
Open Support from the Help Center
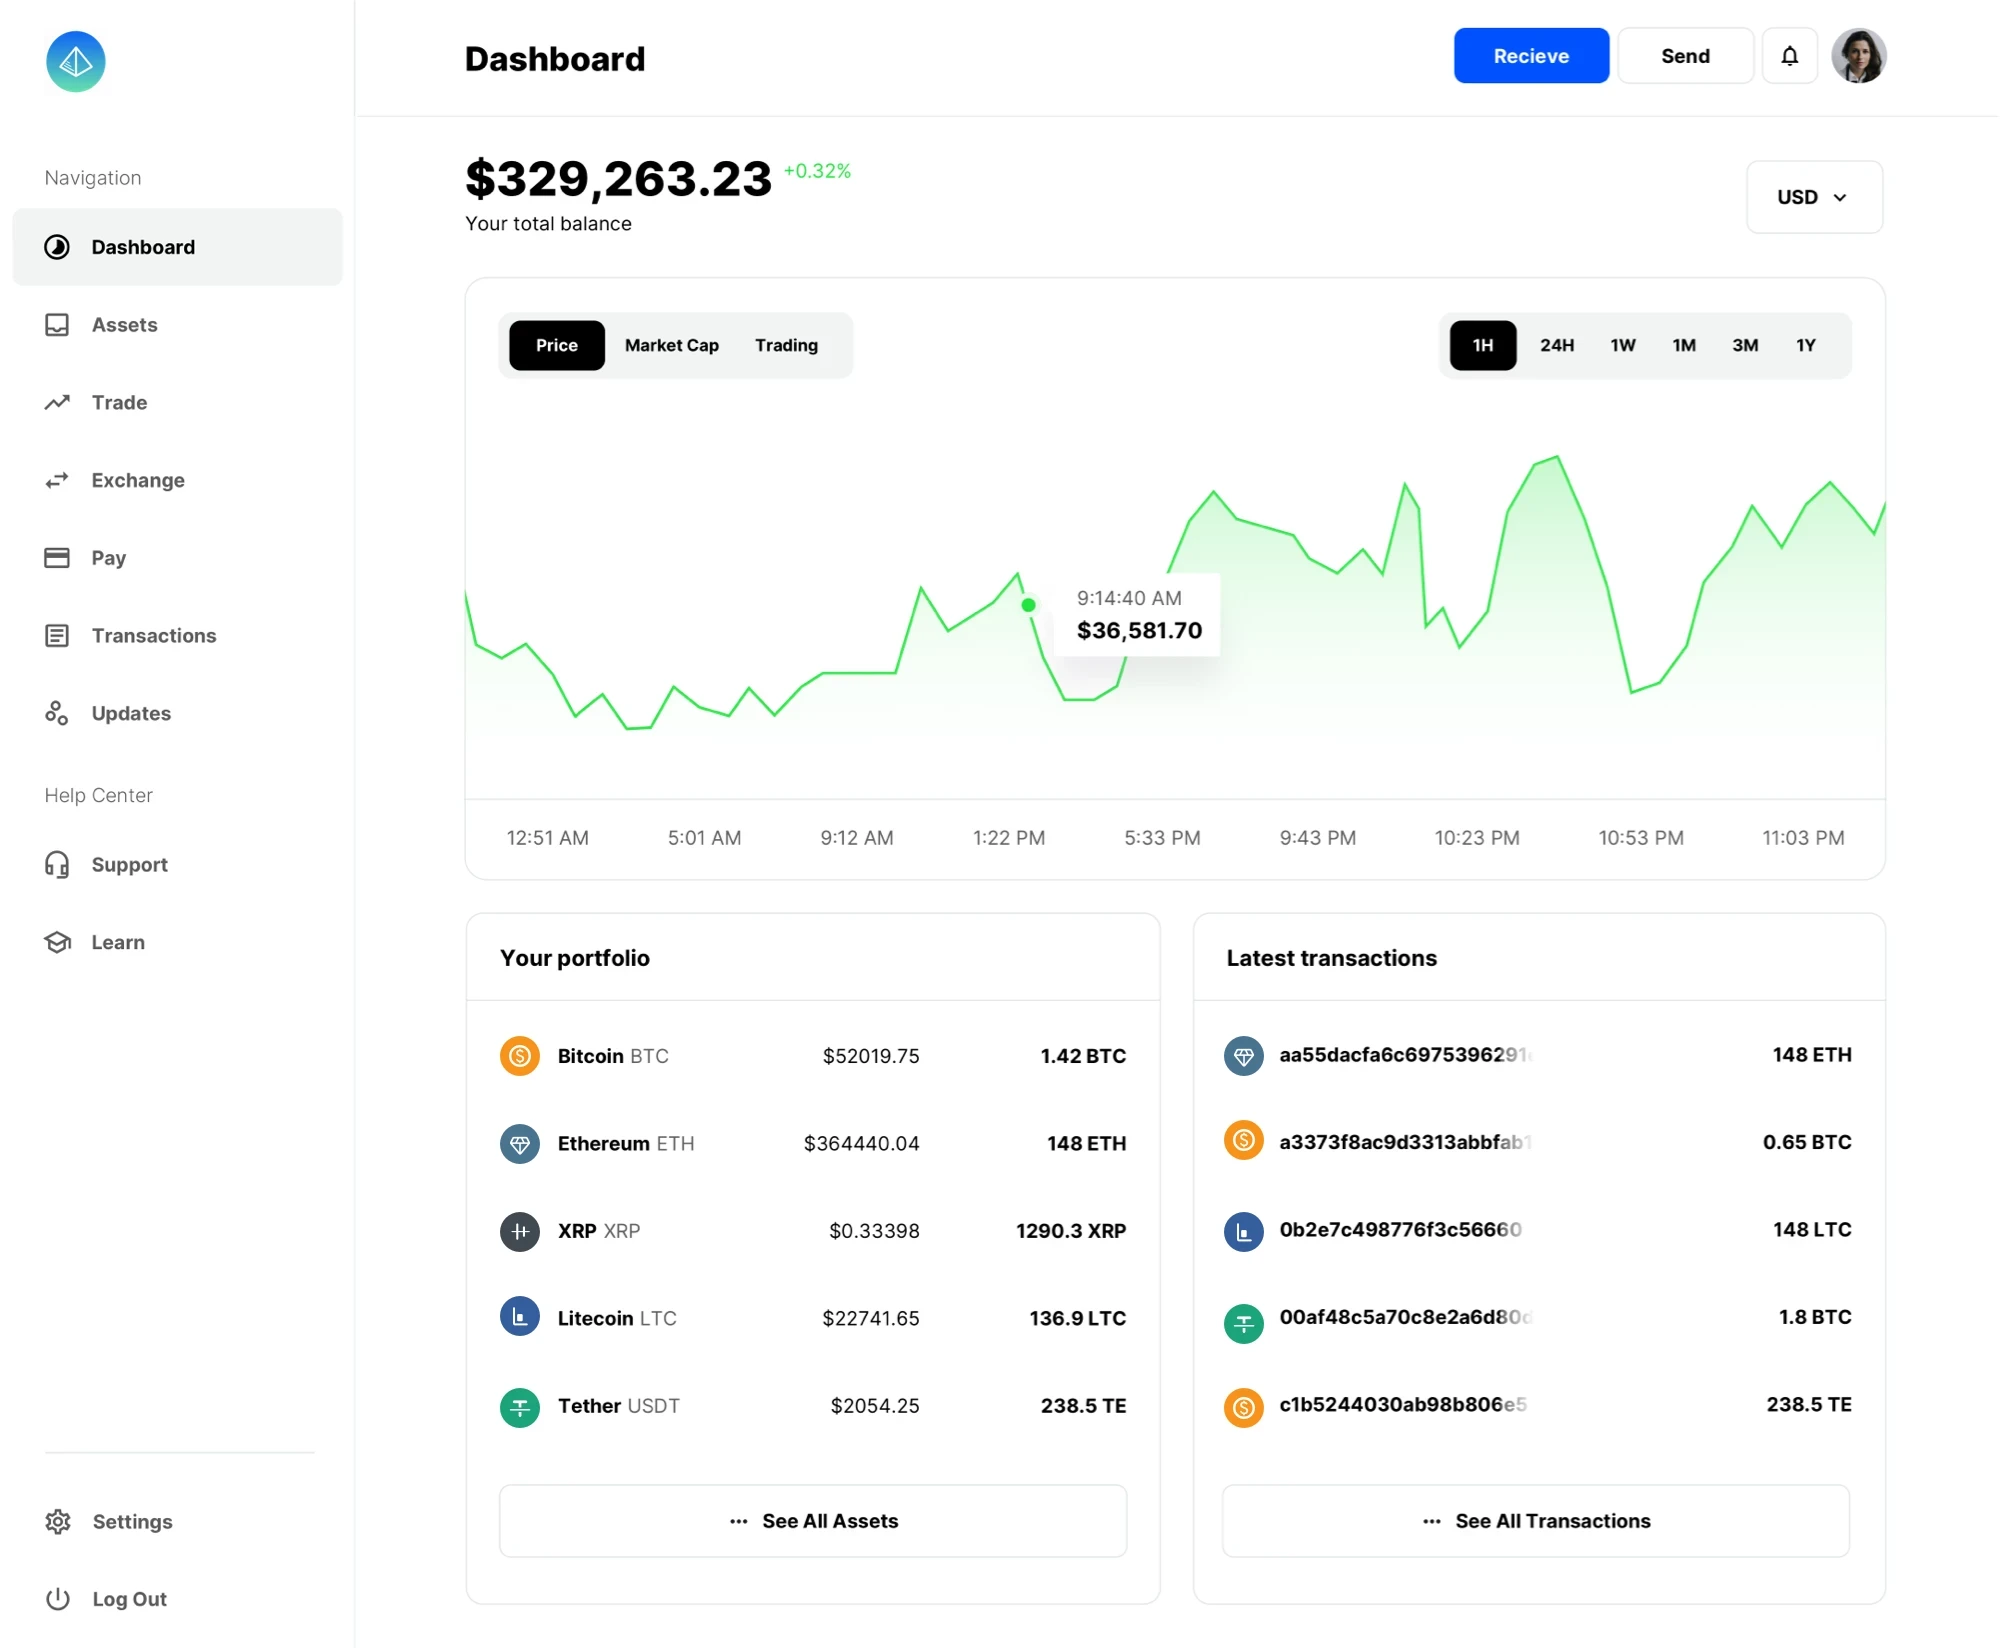point(129,864)
